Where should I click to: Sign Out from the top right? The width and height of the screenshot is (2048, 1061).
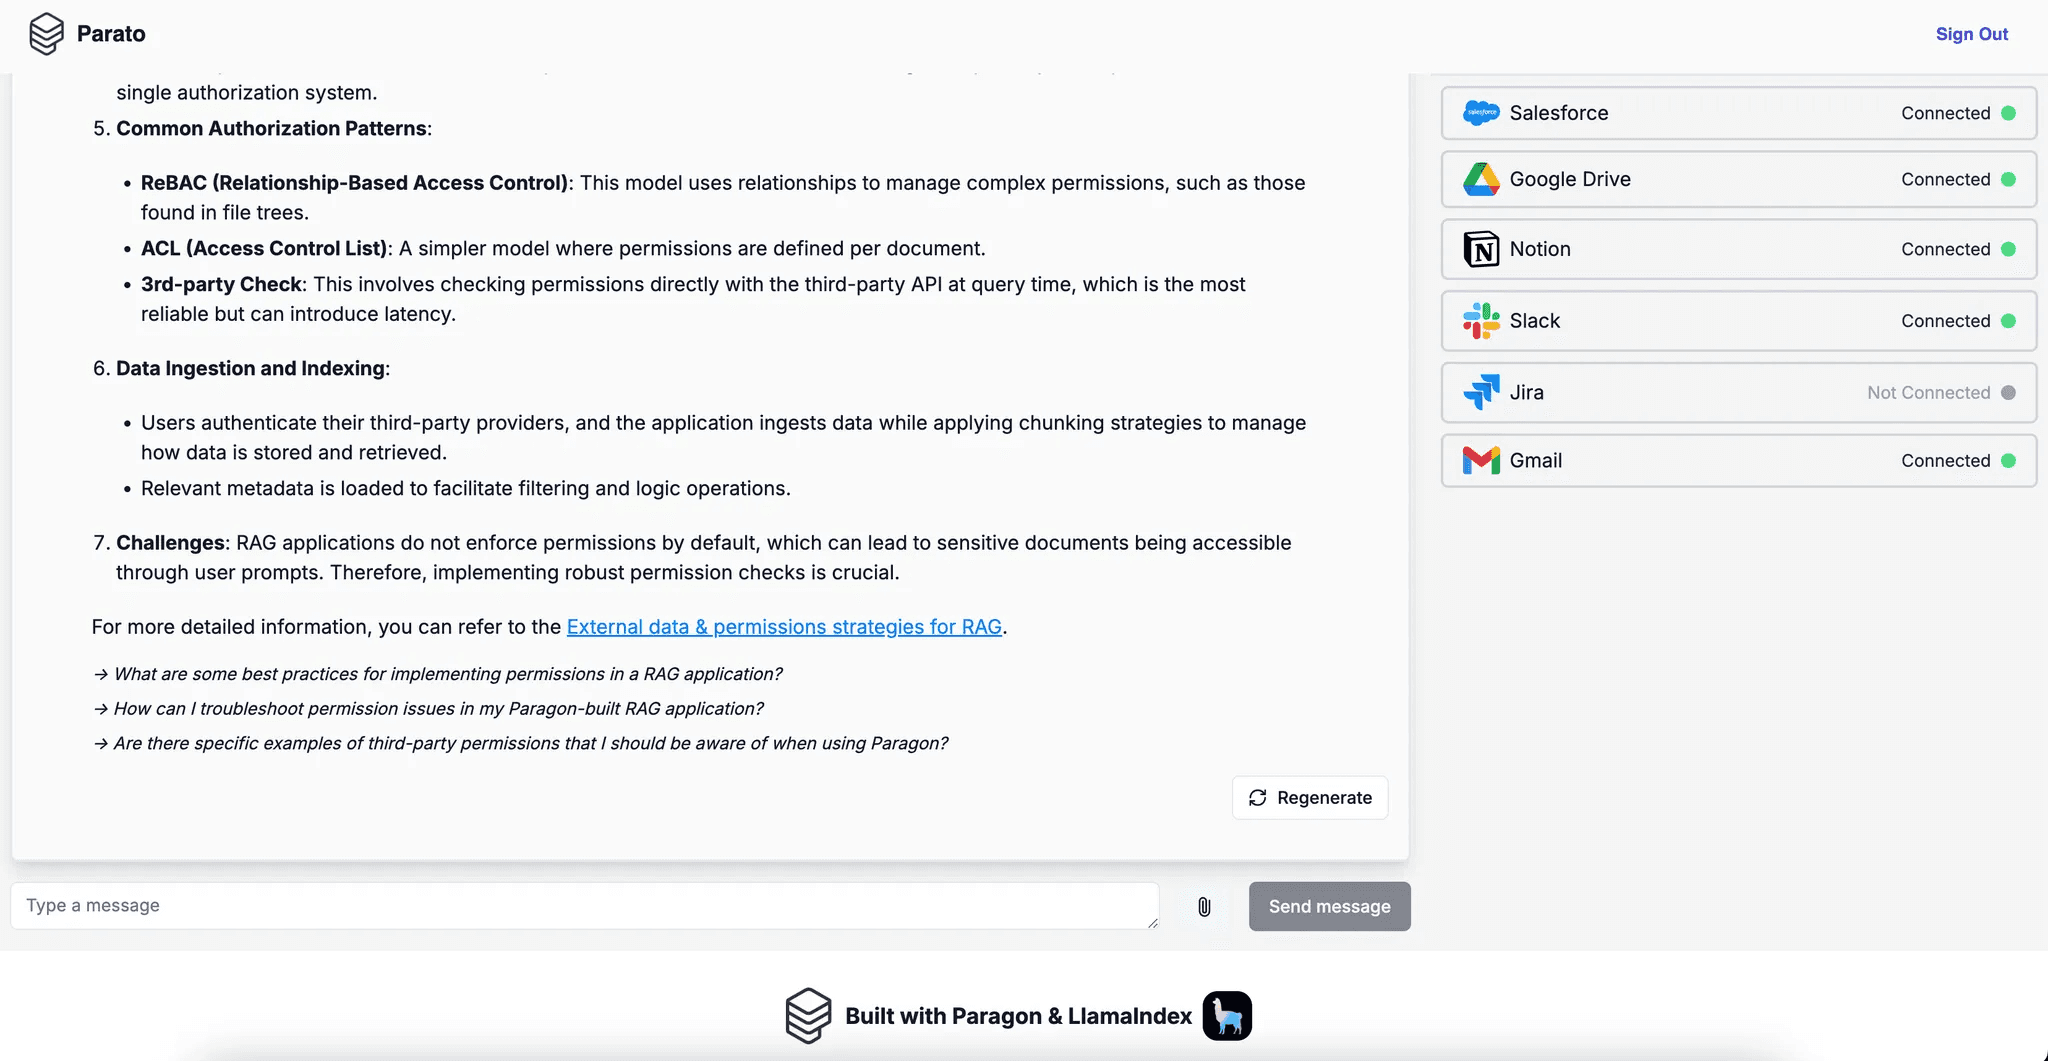click(x=1971, y=34)
